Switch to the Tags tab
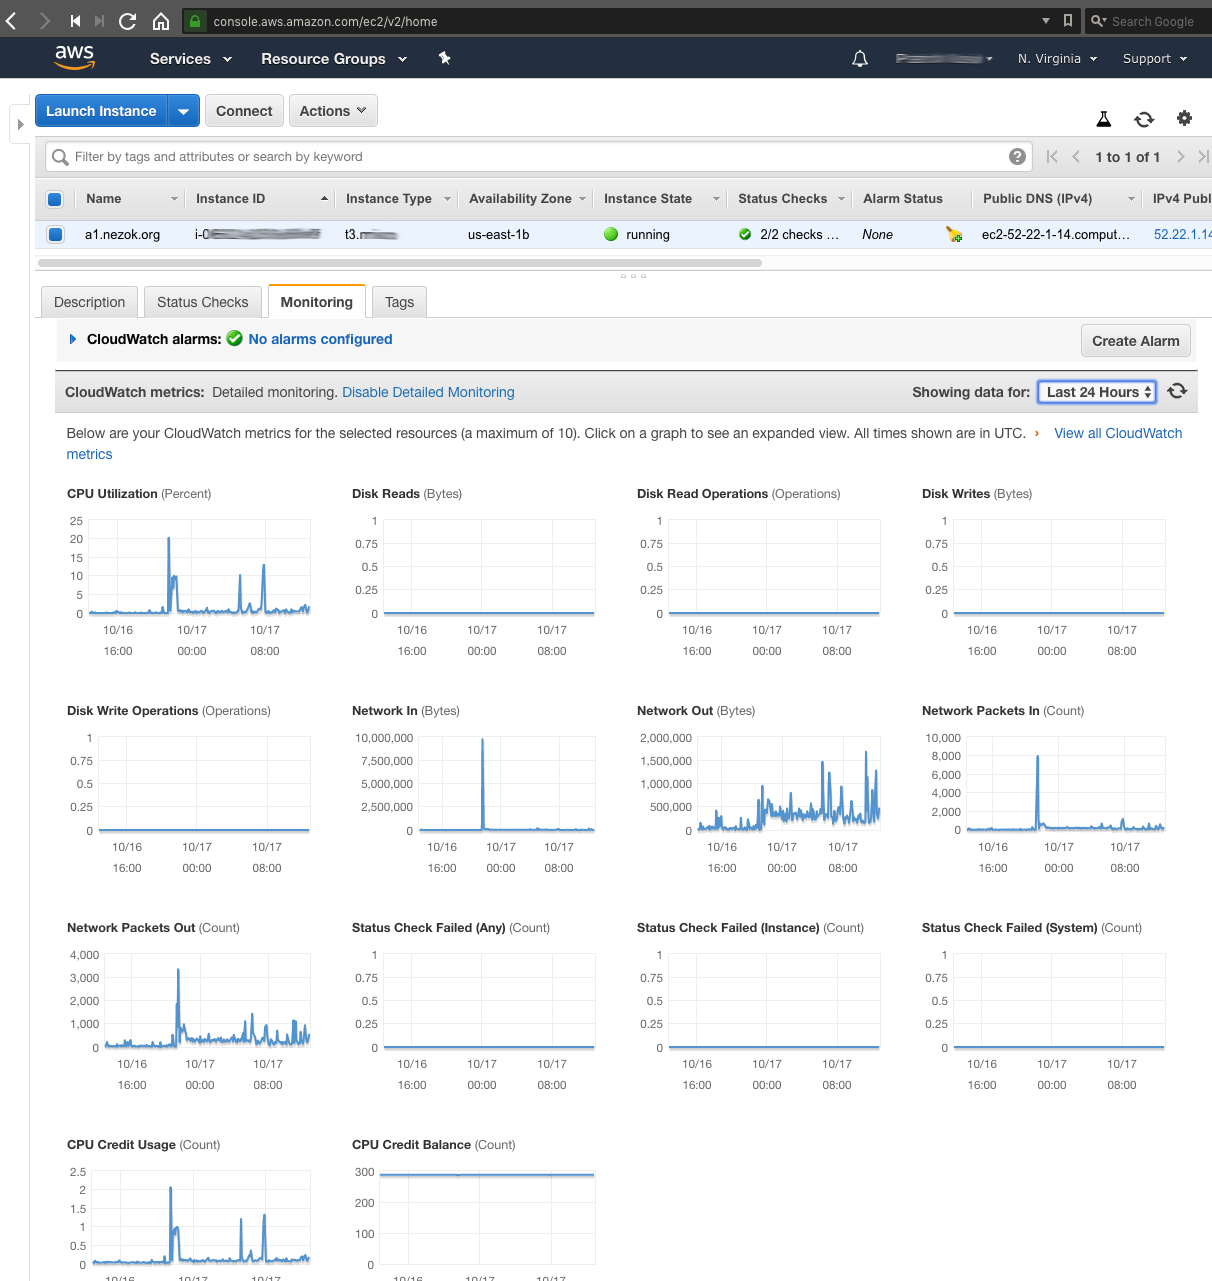The height and width of the screenshot is (1281, 1212). click(399, 302)
